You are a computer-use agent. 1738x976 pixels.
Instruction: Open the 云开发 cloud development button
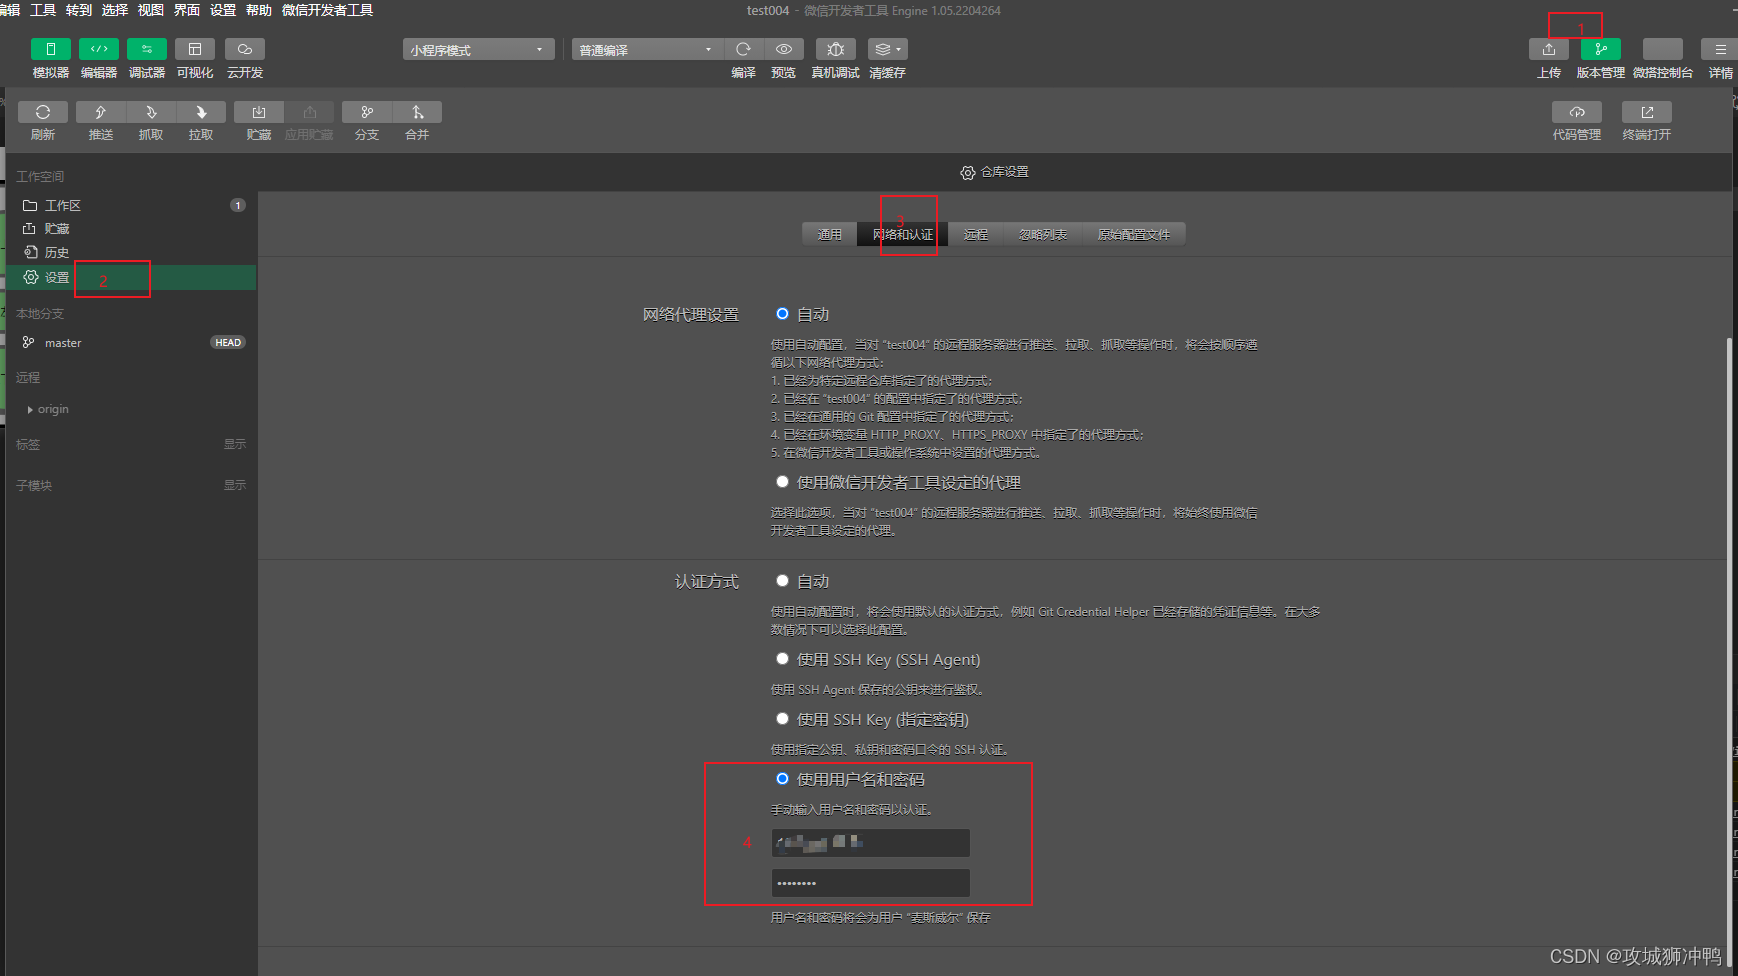coord(245,49)
